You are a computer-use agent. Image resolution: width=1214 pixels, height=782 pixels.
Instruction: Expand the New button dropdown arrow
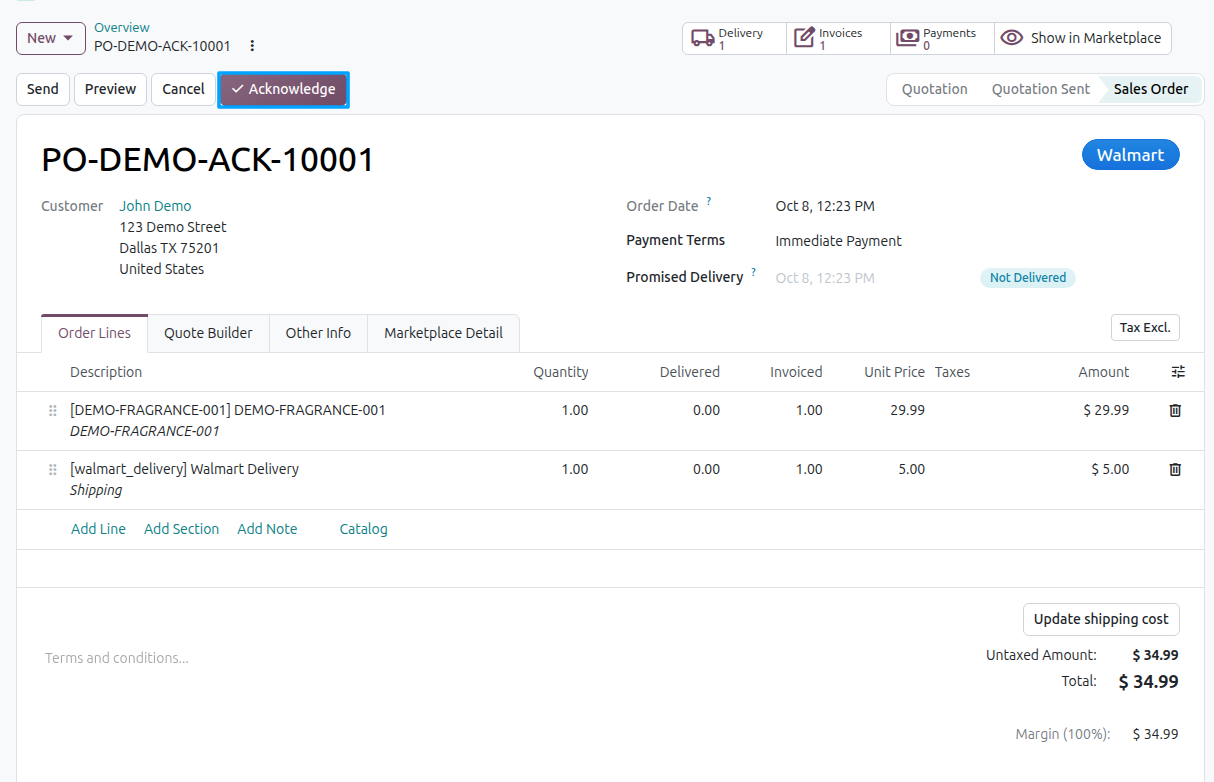tap(68, 38)
